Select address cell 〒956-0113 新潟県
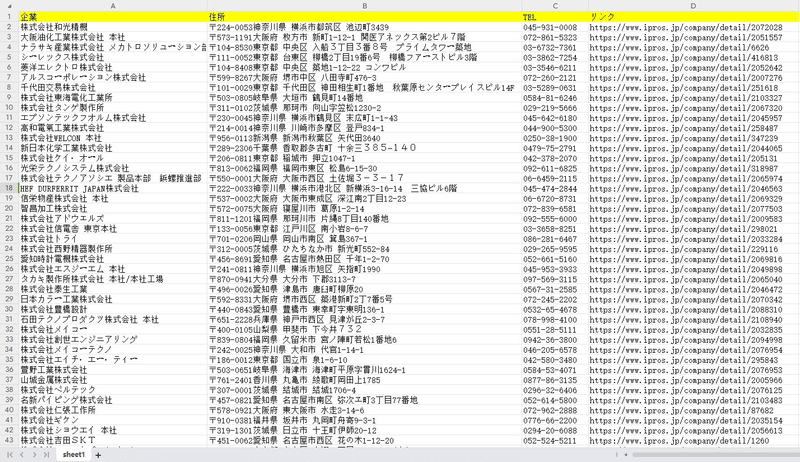 (x=364, y=138)
